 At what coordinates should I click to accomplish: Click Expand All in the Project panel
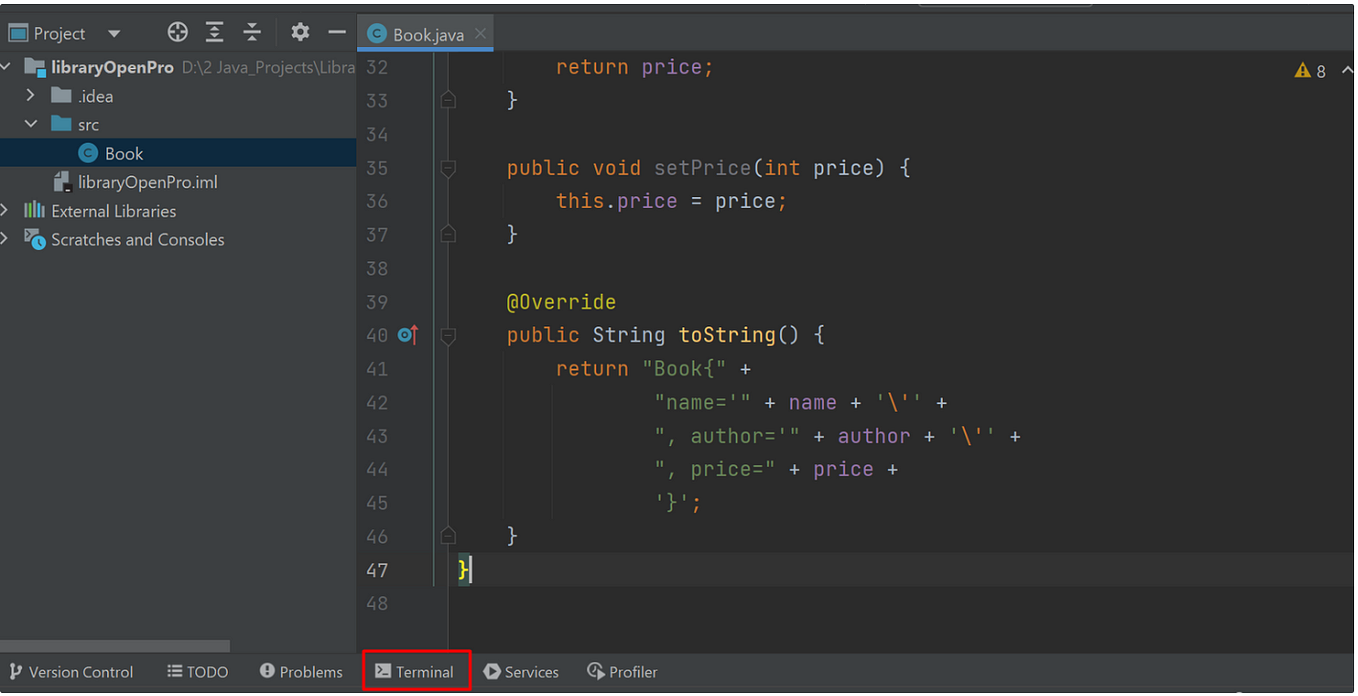[x=214, y=31]
